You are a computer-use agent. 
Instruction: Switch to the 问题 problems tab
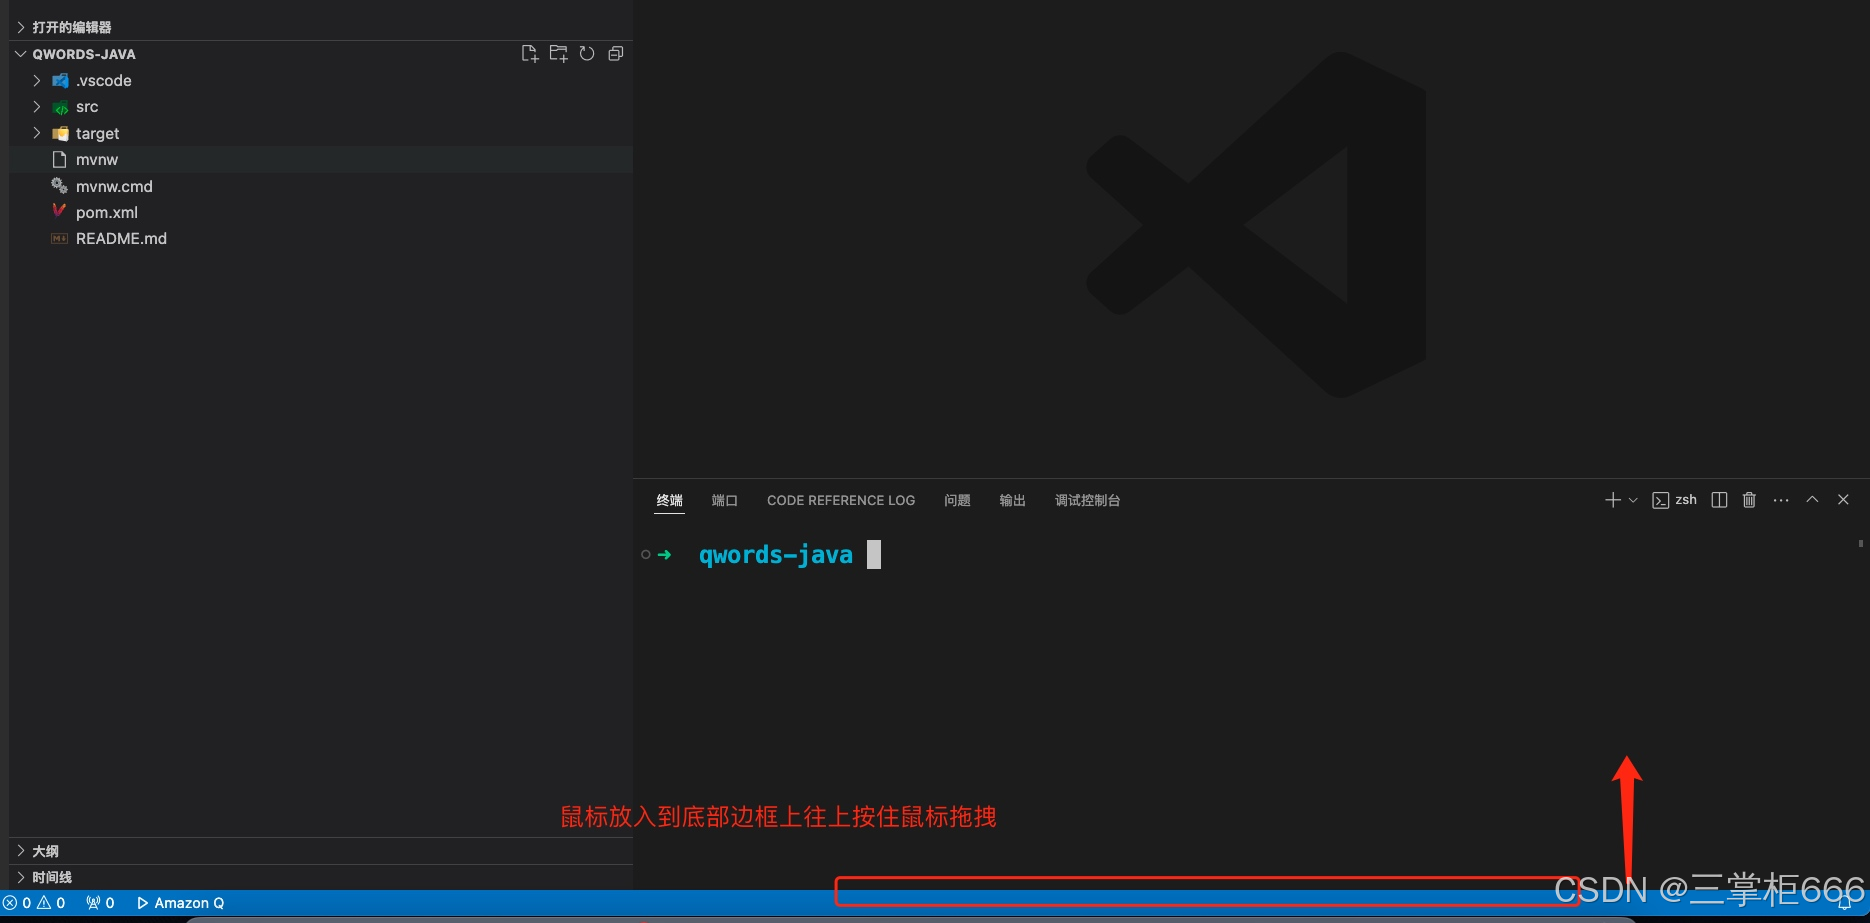tap(957, 500)
